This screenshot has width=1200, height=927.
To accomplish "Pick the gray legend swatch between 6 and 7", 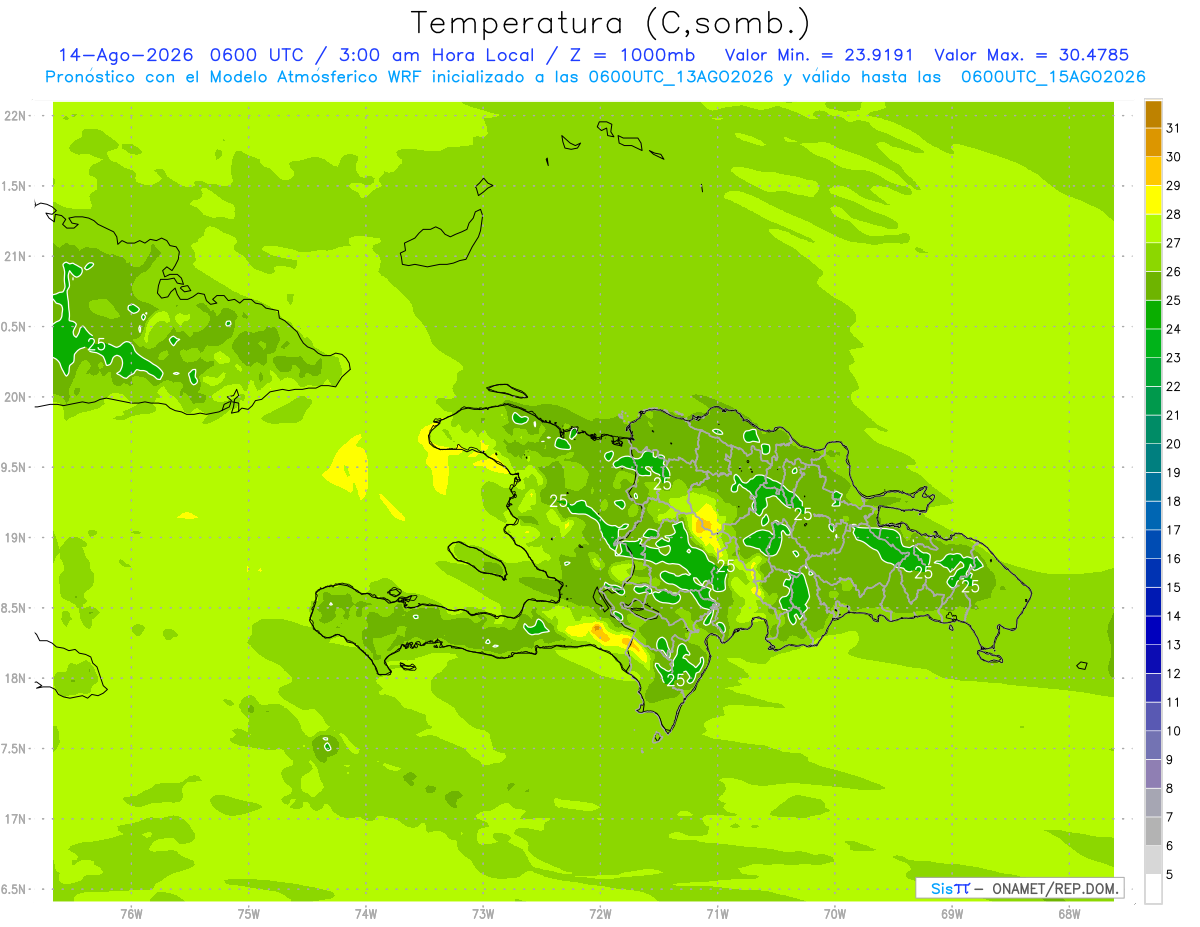I will click(x=1153, y=831).
